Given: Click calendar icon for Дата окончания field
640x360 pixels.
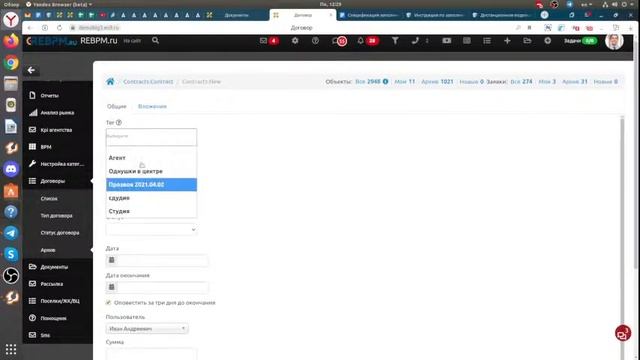Looking at the screenshot, I should tap(111, 287).
